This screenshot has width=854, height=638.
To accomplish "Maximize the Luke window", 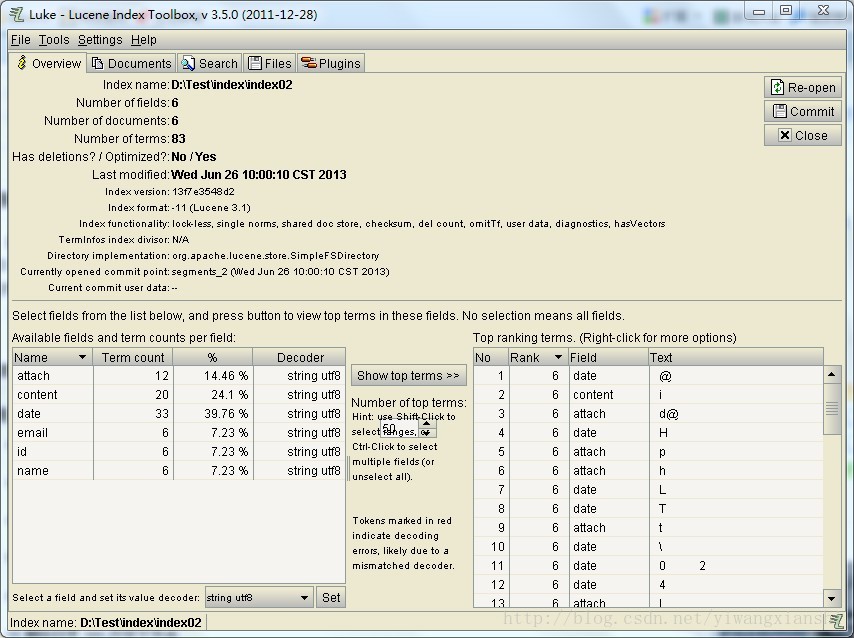I will coord(786,10).
